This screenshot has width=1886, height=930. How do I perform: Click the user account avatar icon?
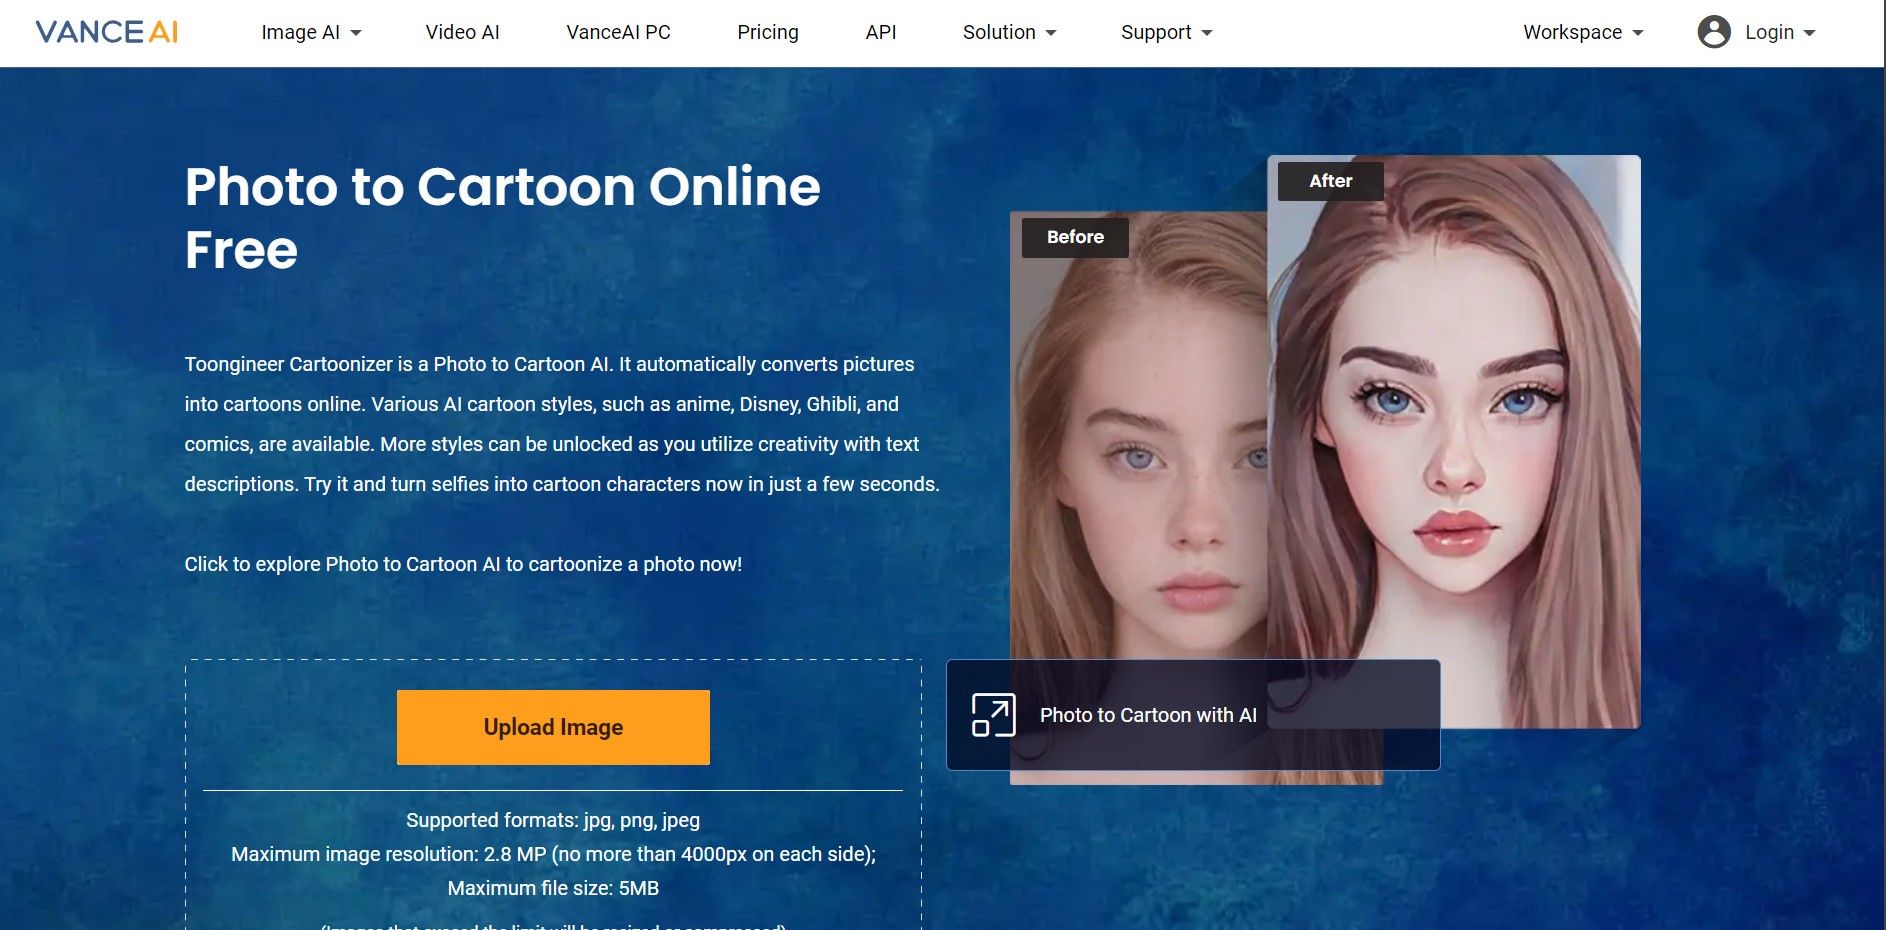coord(1714,32)
